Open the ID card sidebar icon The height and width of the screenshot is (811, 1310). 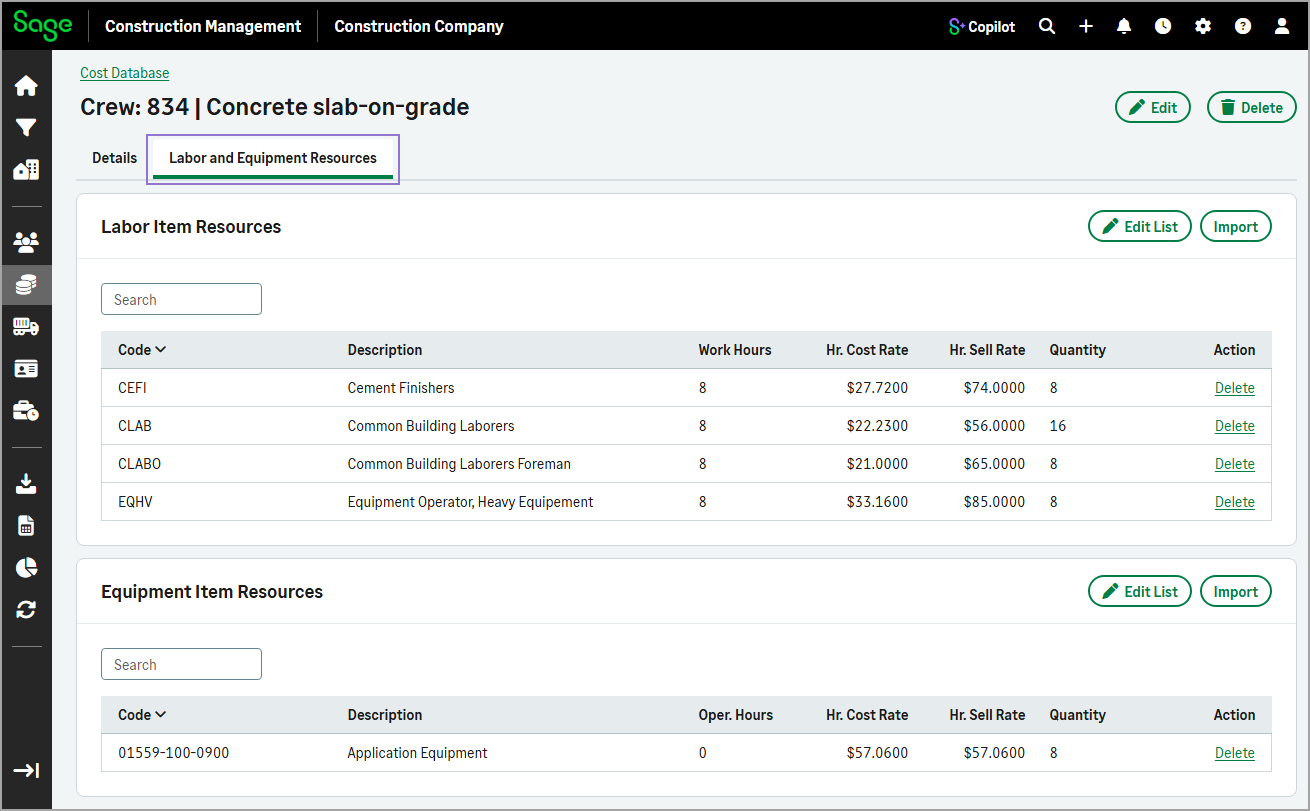[x=26, y=369]
